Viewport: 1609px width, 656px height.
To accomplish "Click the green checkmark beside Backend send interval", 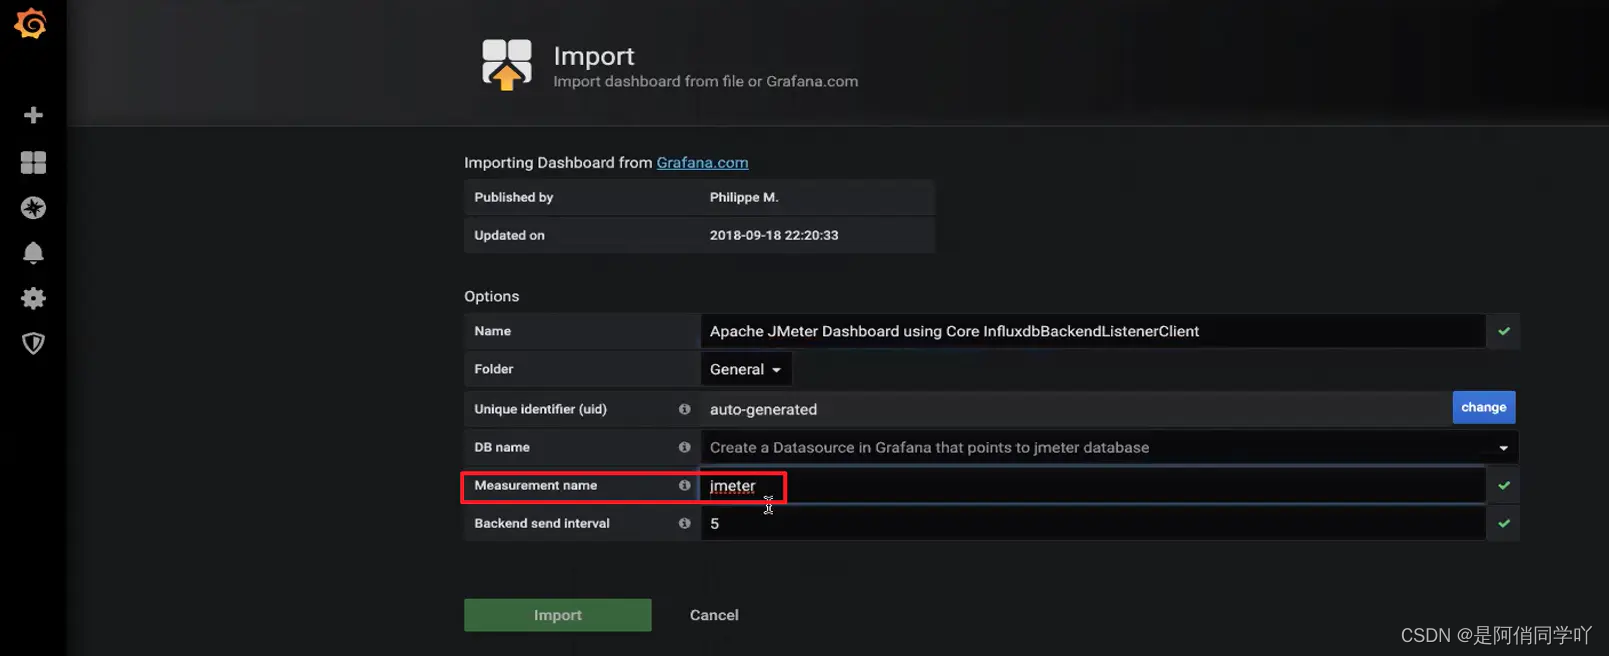I will point(1504,523).
